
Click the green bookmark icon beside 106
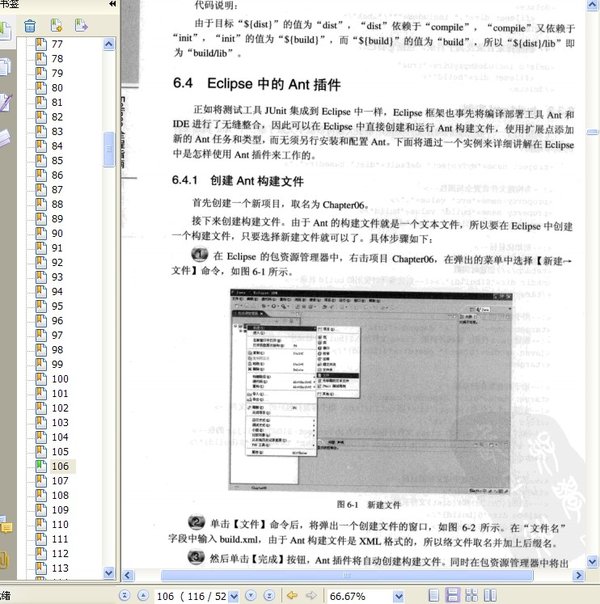click(41, 466)
